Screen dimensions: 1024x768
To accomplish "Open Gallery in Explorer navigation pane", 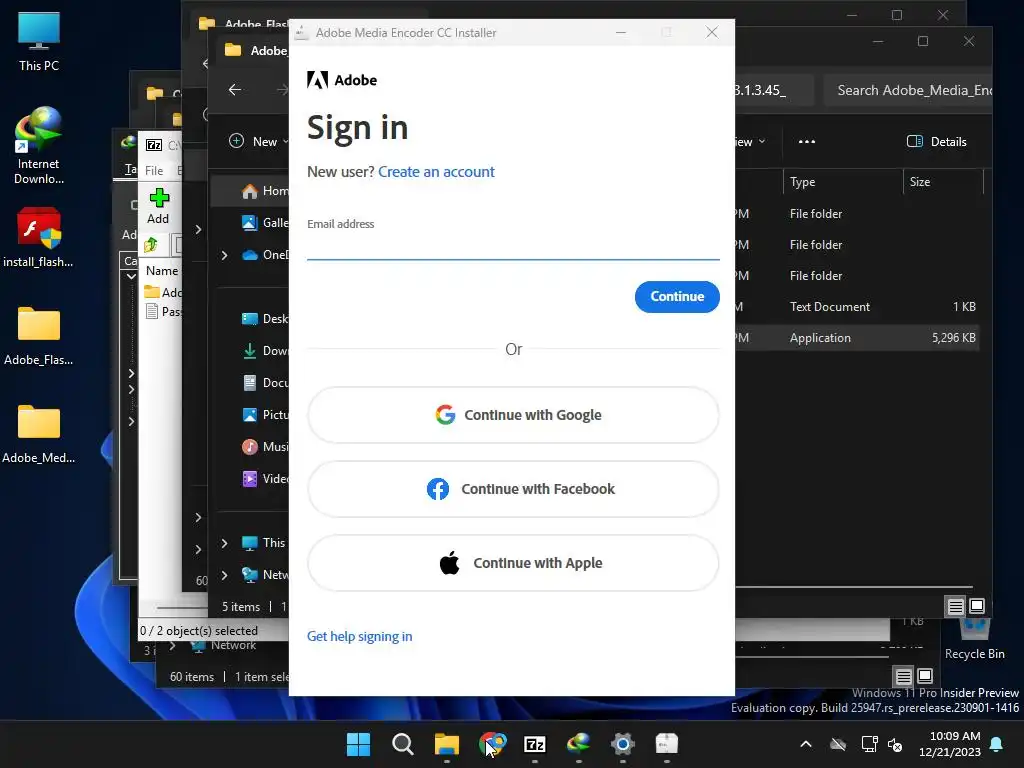I will pyautogui.click(x=264, y=223).
